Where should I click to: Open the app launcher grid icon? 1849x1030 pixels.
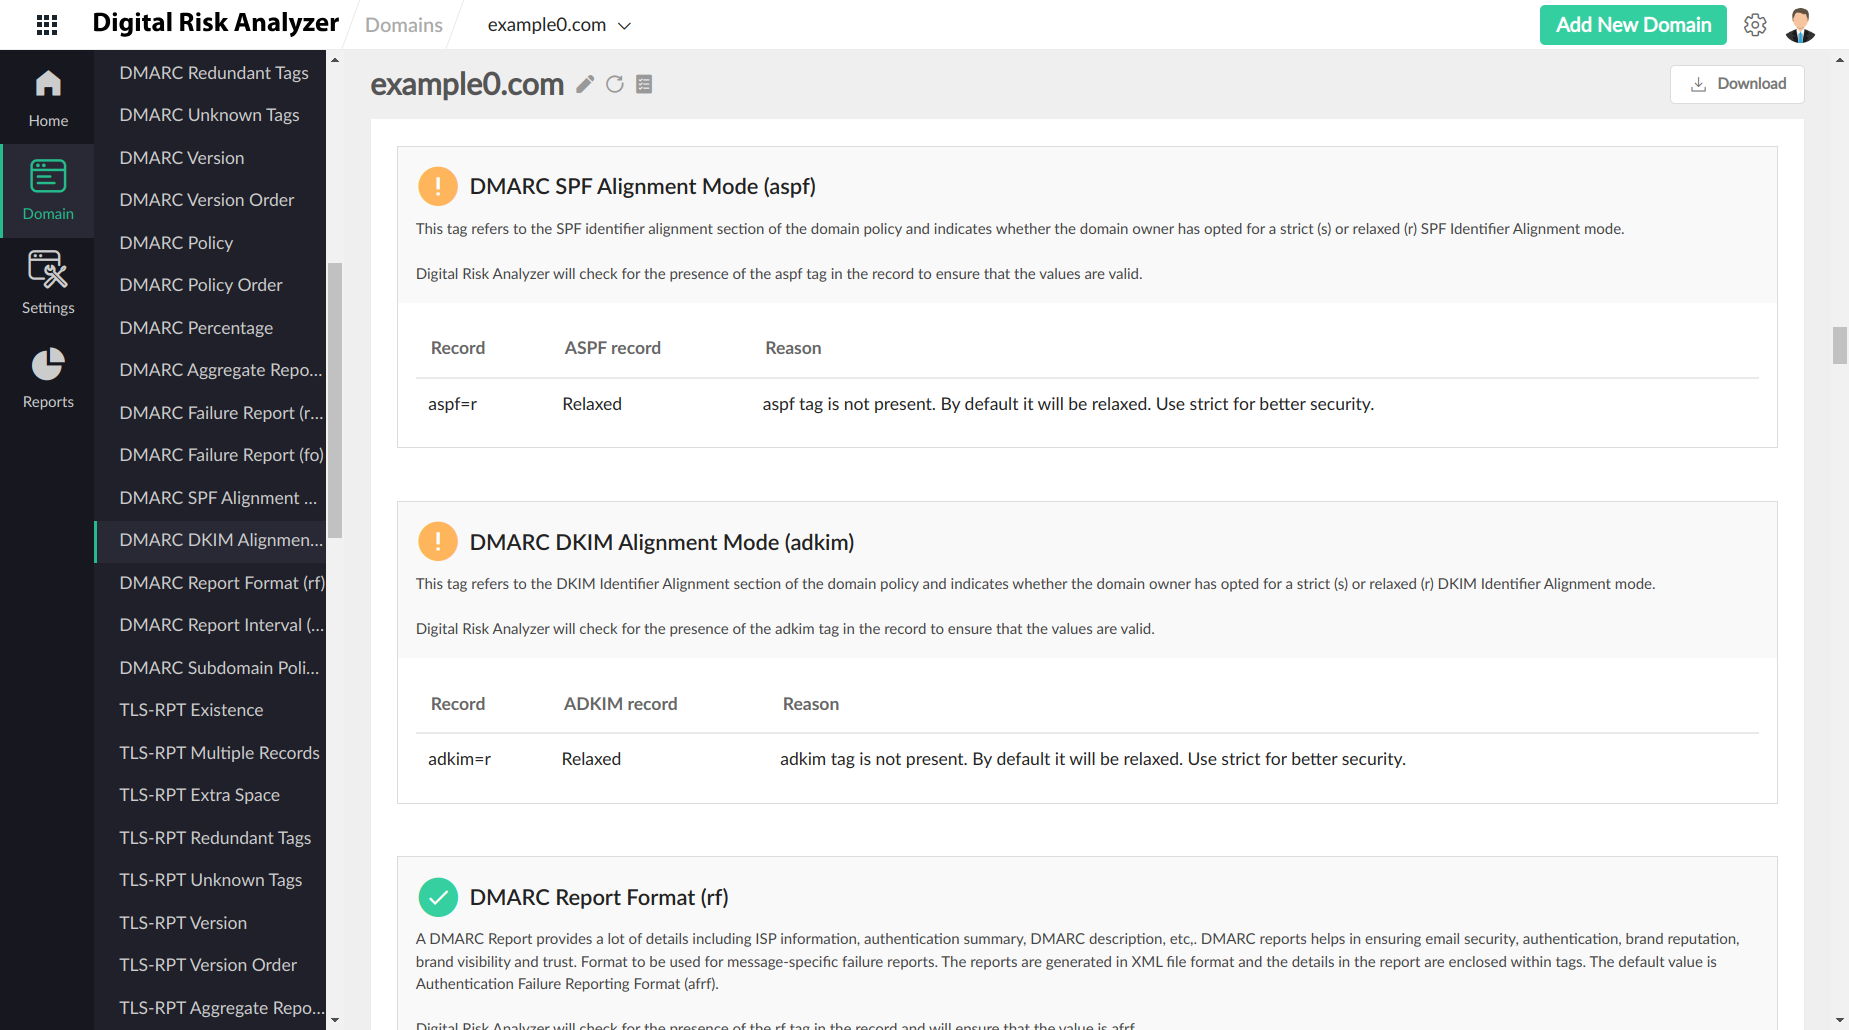pos(46,24)
